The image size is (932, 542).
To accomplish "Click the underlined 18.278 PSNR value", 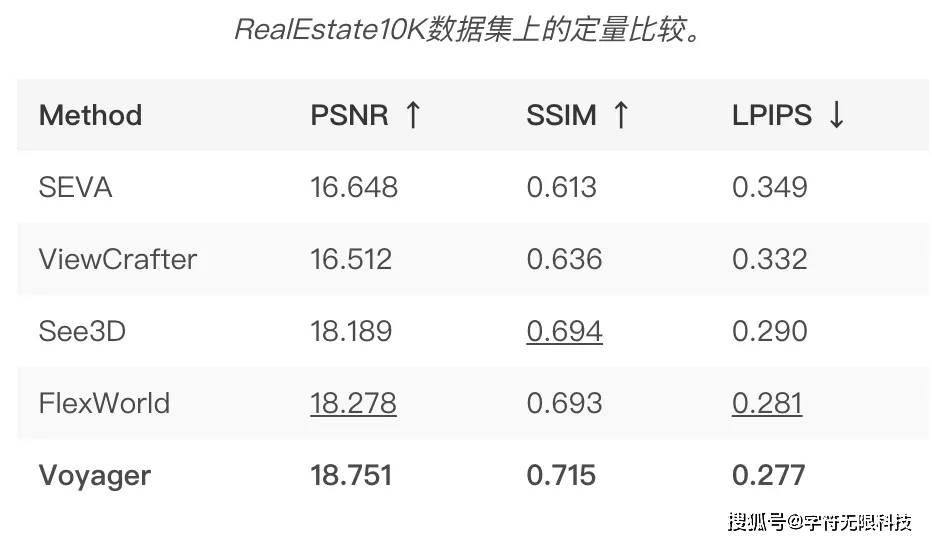I will tap(353, 404).
